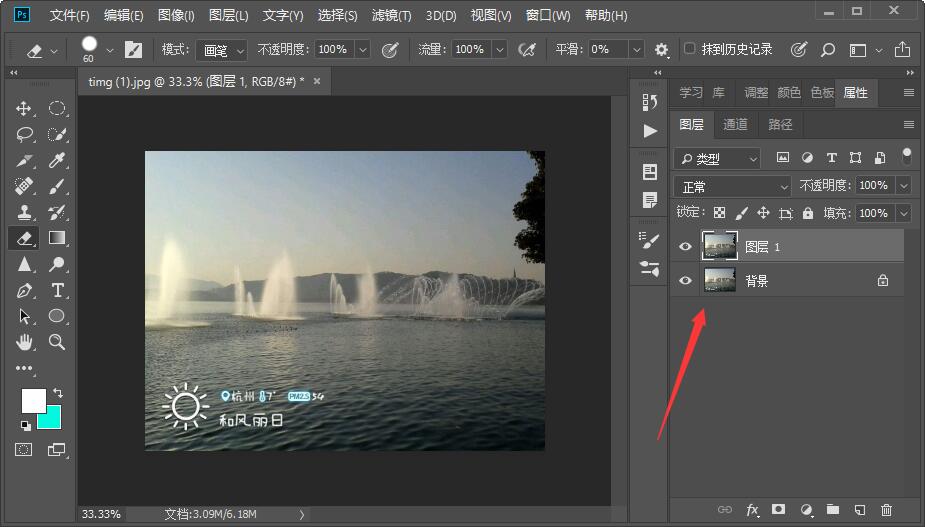Select the Zoom tool
The width and height of the screenshot is (925, 527).
[x=57, y=342]
